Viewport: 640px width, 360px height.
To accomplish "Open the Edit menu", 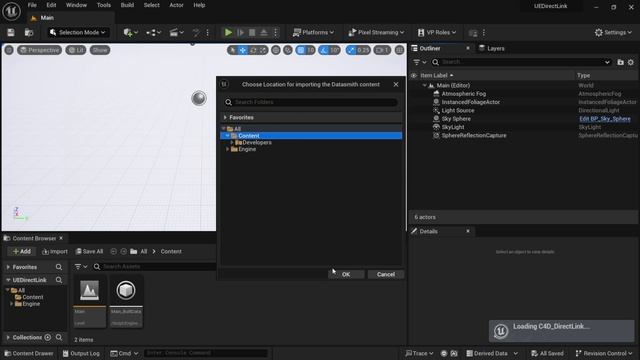I will tap(51, 5).
